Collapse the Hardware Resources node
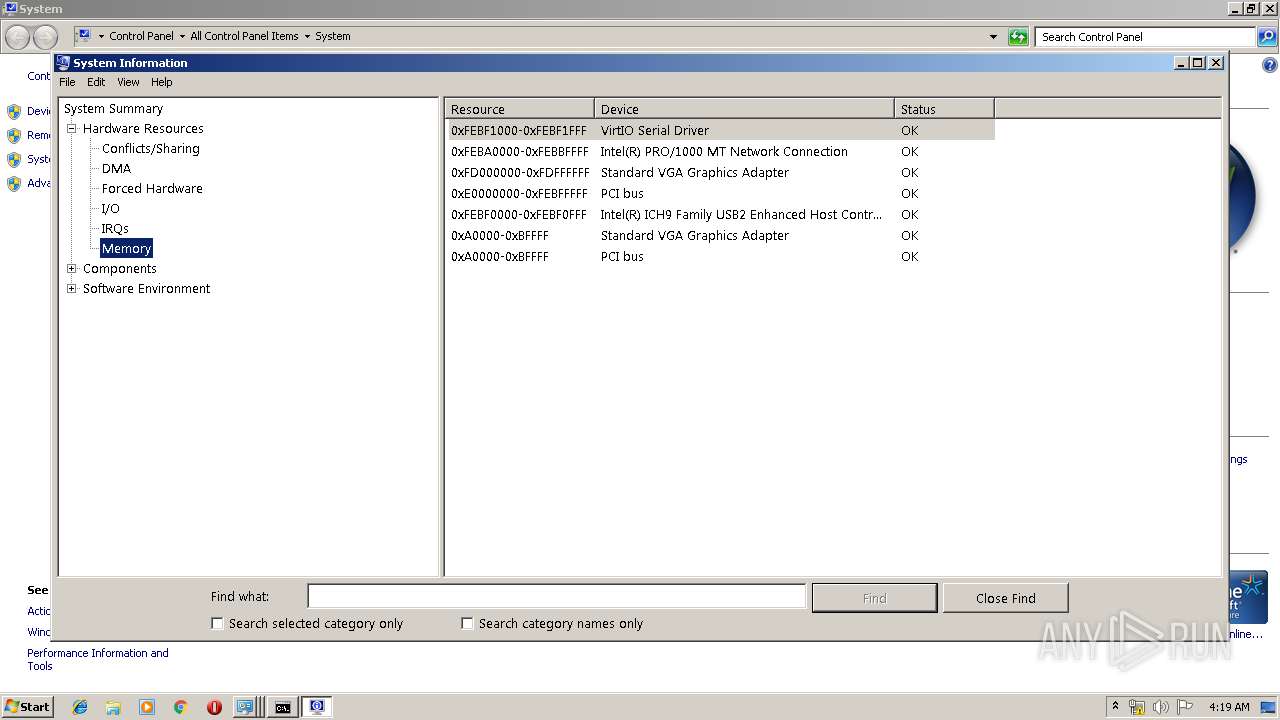Screen dimensions: 1280x720 point(72,129)
